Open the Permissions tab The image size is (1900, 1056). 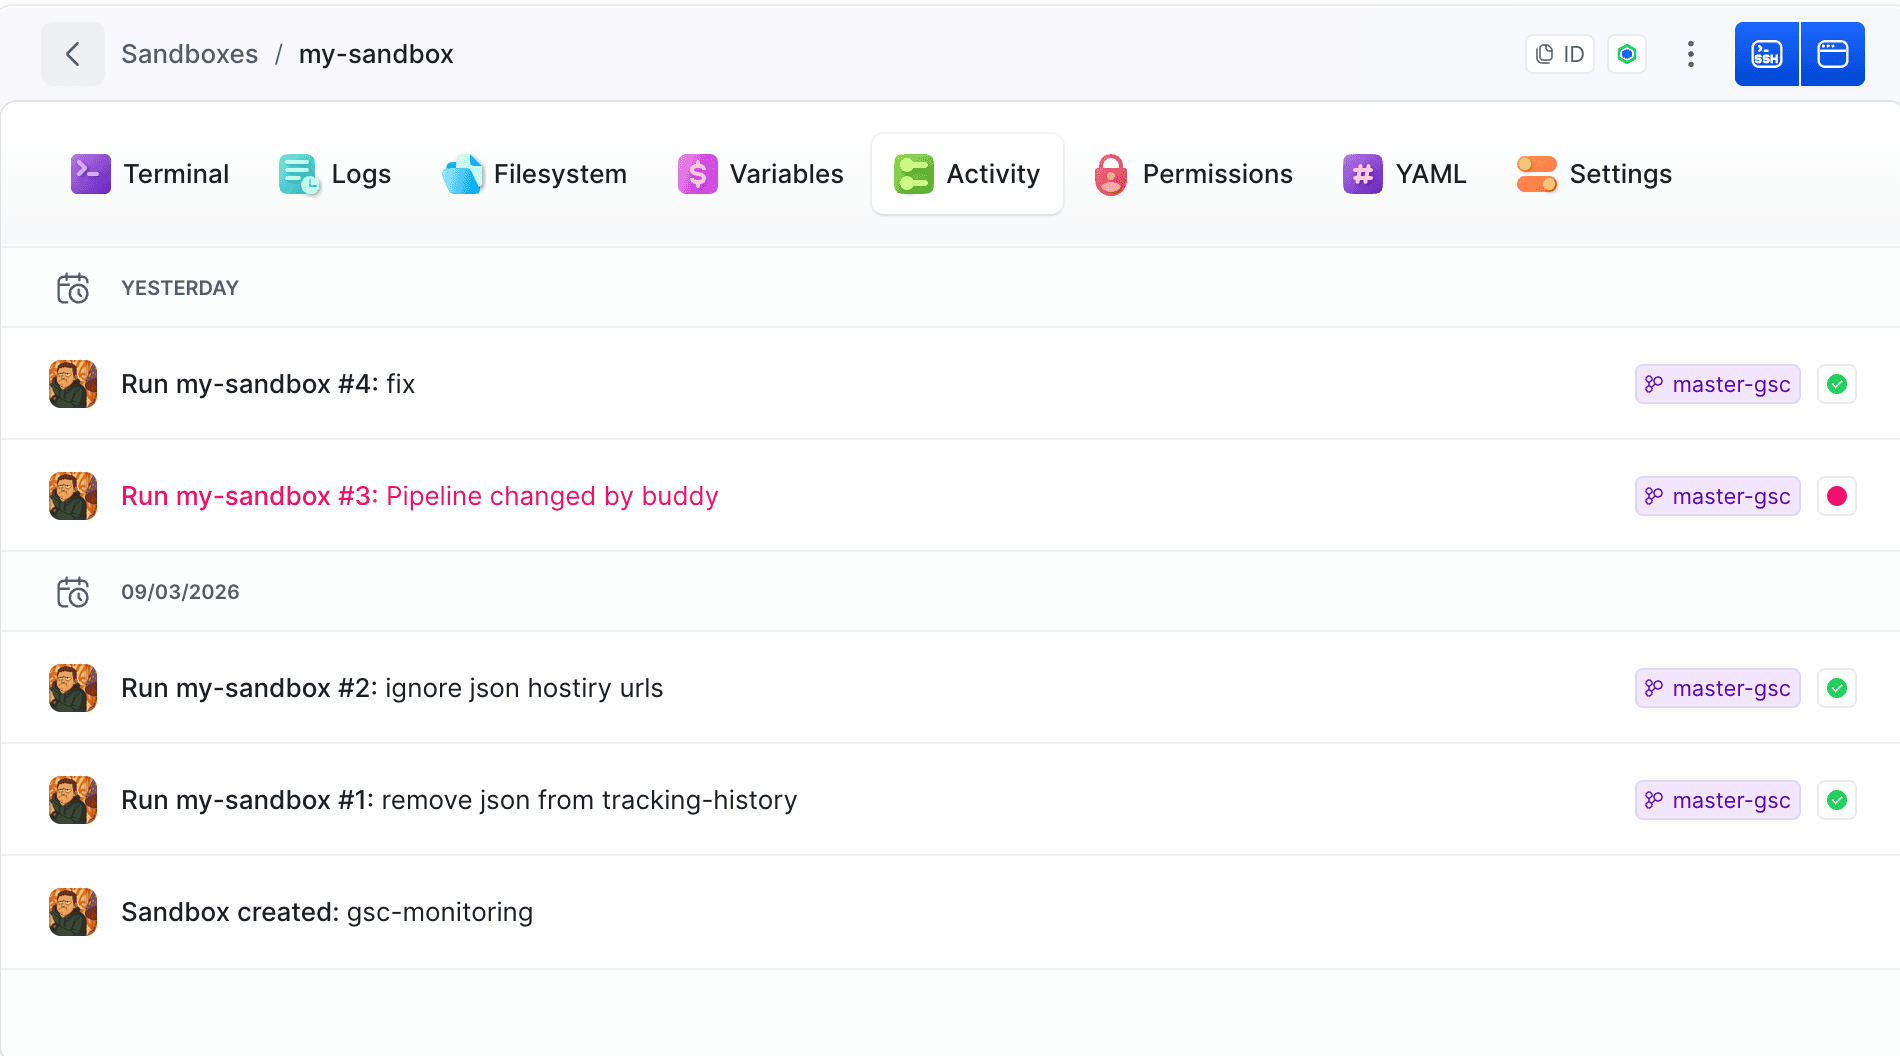(1194, 174)
